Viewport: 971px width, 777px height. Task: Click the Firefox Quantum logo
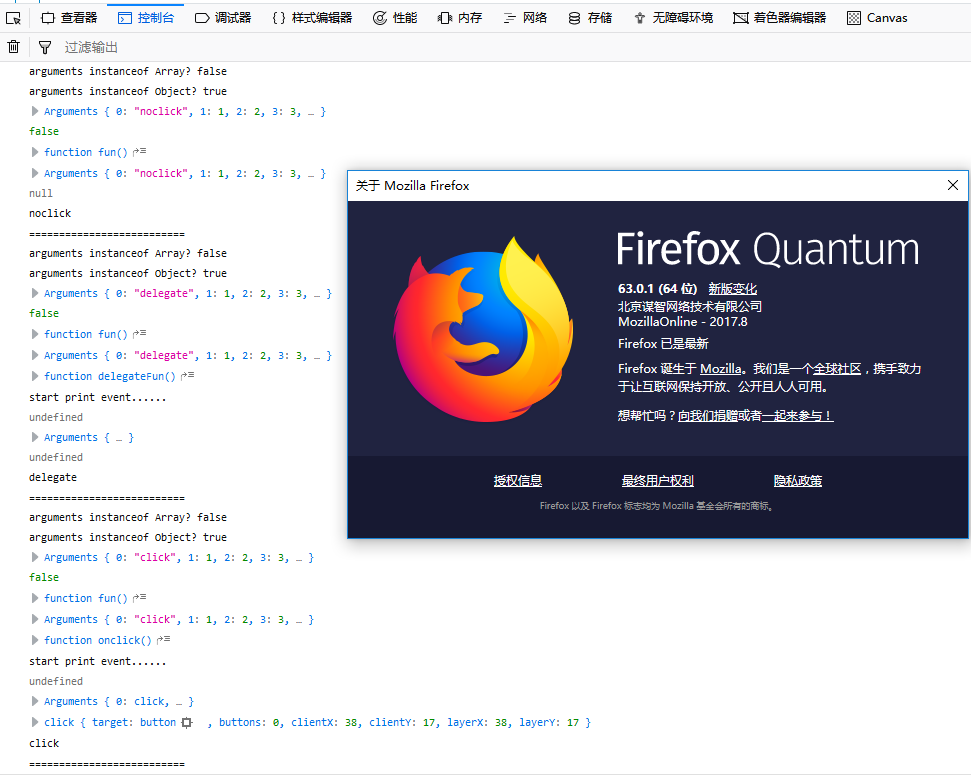tap(483, 329)
